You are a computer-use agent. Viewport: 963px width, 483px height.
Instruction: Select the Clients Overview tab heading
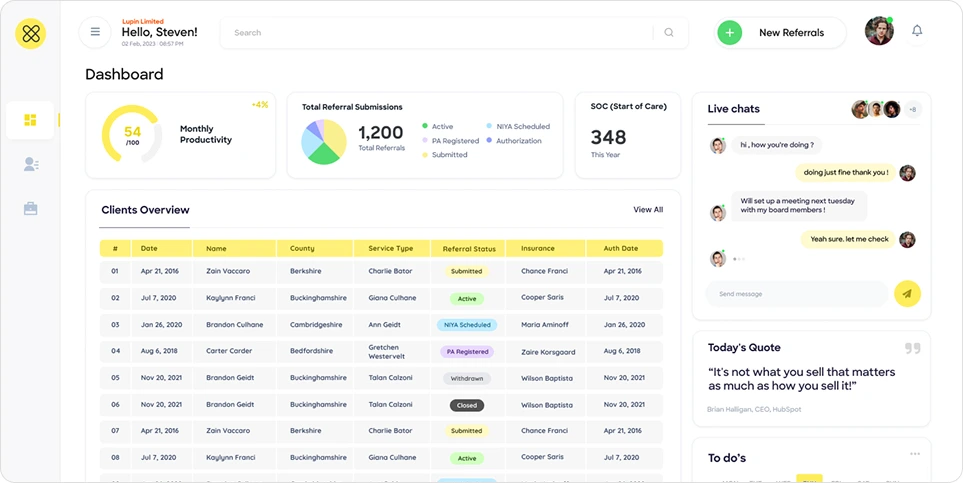pos(145,210)
